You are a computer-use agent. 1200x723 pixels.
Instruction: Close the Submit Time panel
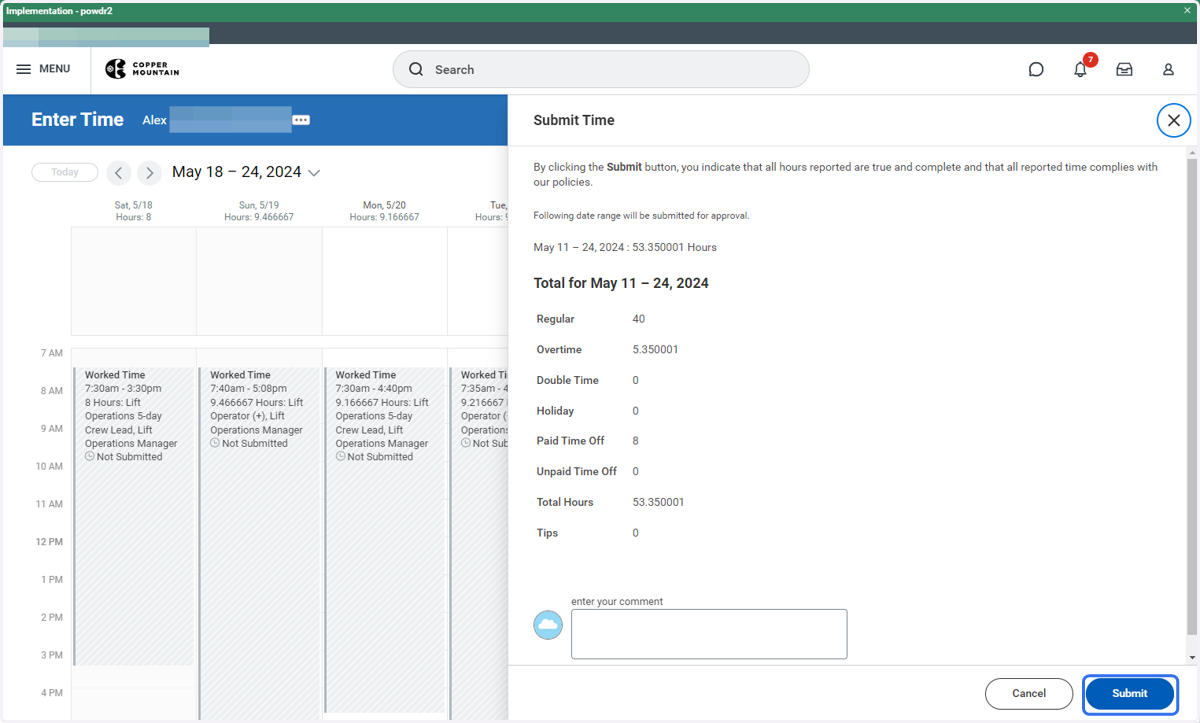click(1174, 120)
